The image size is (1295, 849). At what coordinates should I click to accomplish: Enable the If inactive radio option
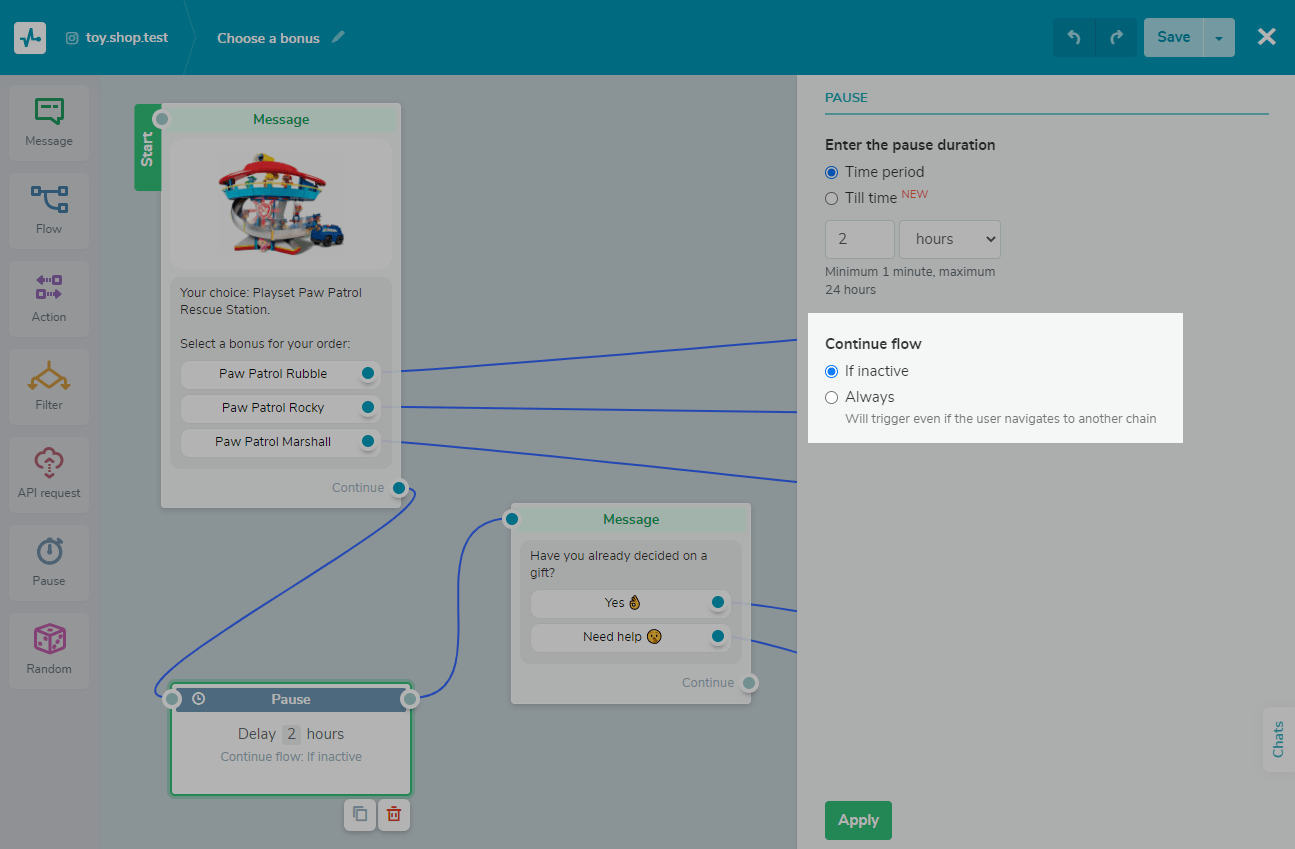pos(832,371)
